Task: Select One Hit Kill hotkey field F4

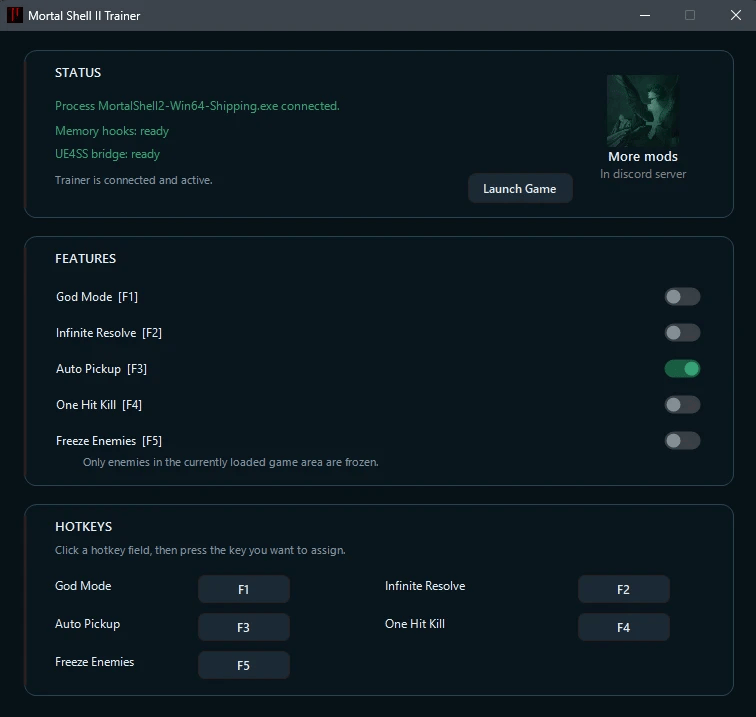Action: (623, 627)
